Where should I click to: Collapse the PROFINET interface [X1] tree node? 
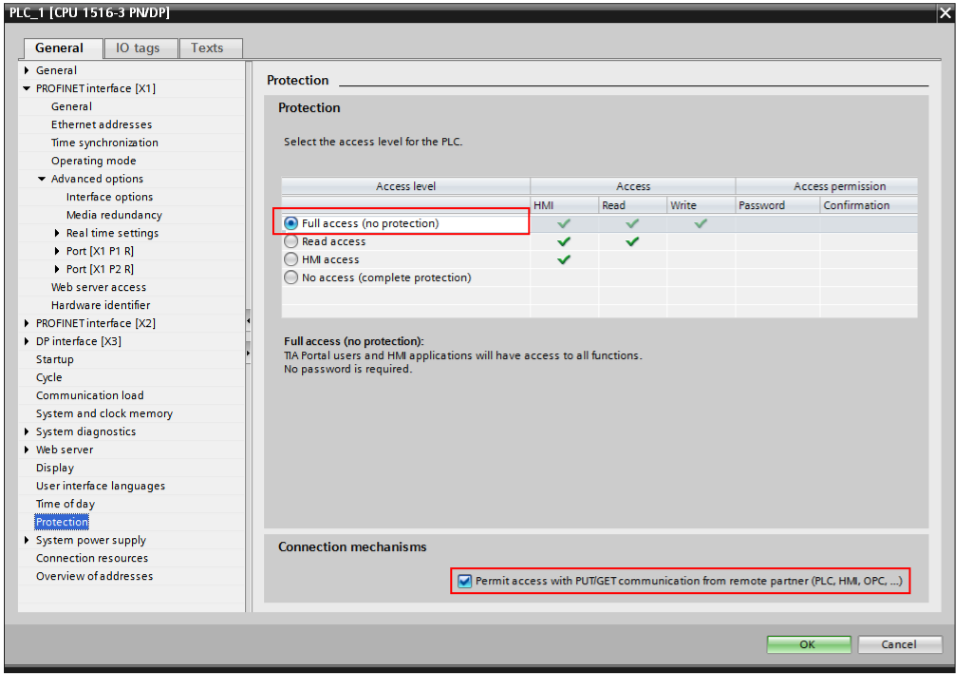click(26, 88)
